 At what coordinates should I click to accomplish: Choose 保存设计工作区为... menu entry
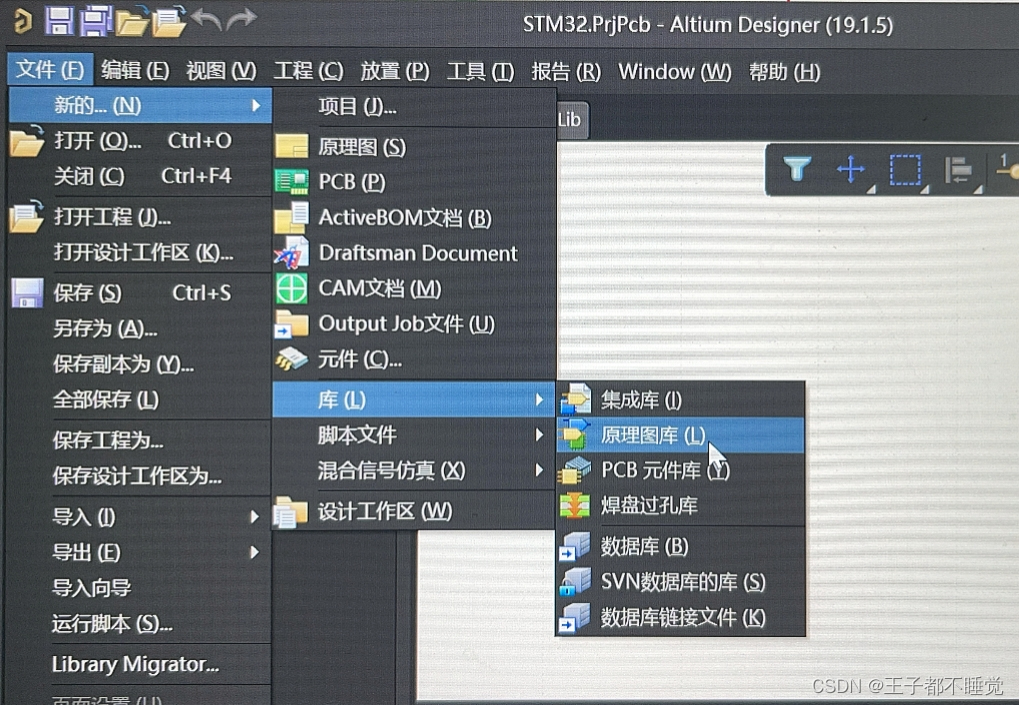139,476
